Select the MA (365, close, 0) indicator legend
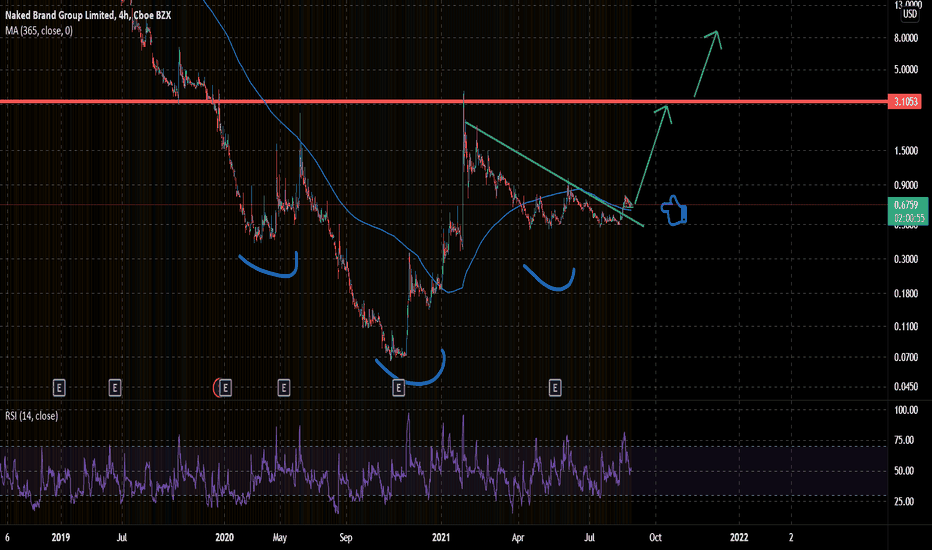 pyautogui.click(x=39, y=30)
